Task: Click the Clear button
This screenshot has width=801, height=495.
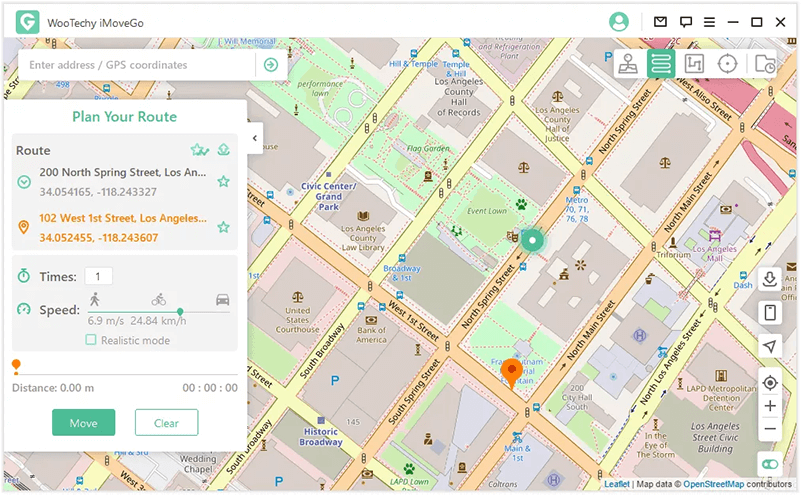Action: tap(166, 423)
